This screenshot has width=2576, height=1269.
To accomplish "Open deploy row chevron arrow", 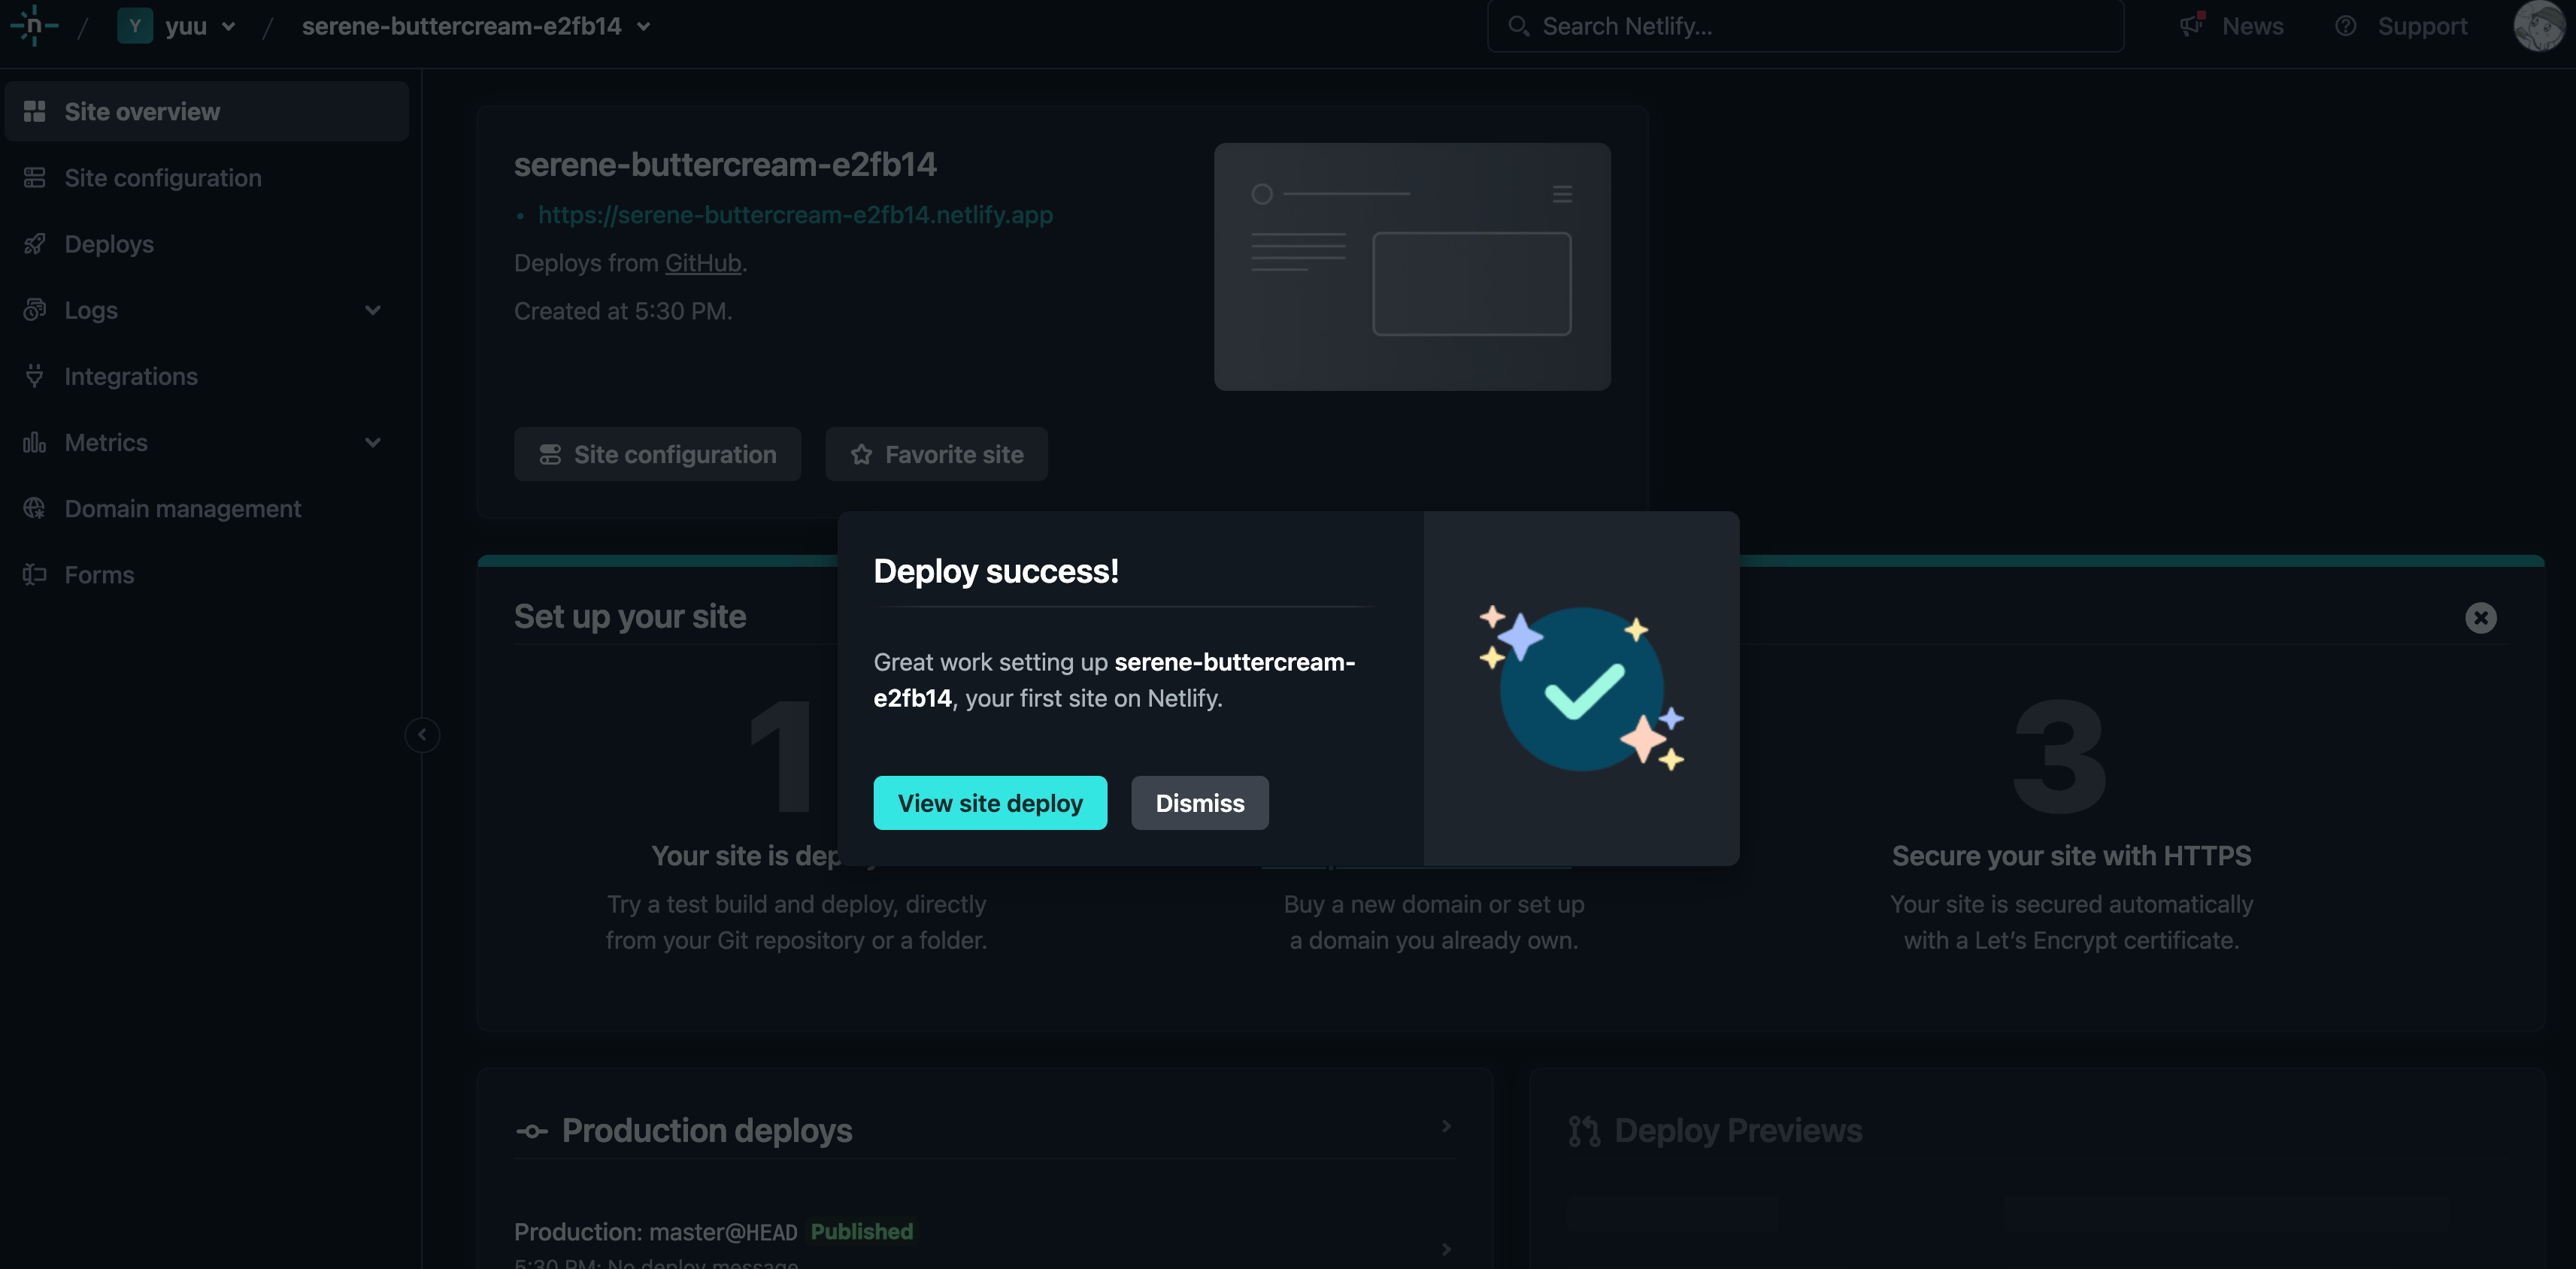I will 1446,1249.
